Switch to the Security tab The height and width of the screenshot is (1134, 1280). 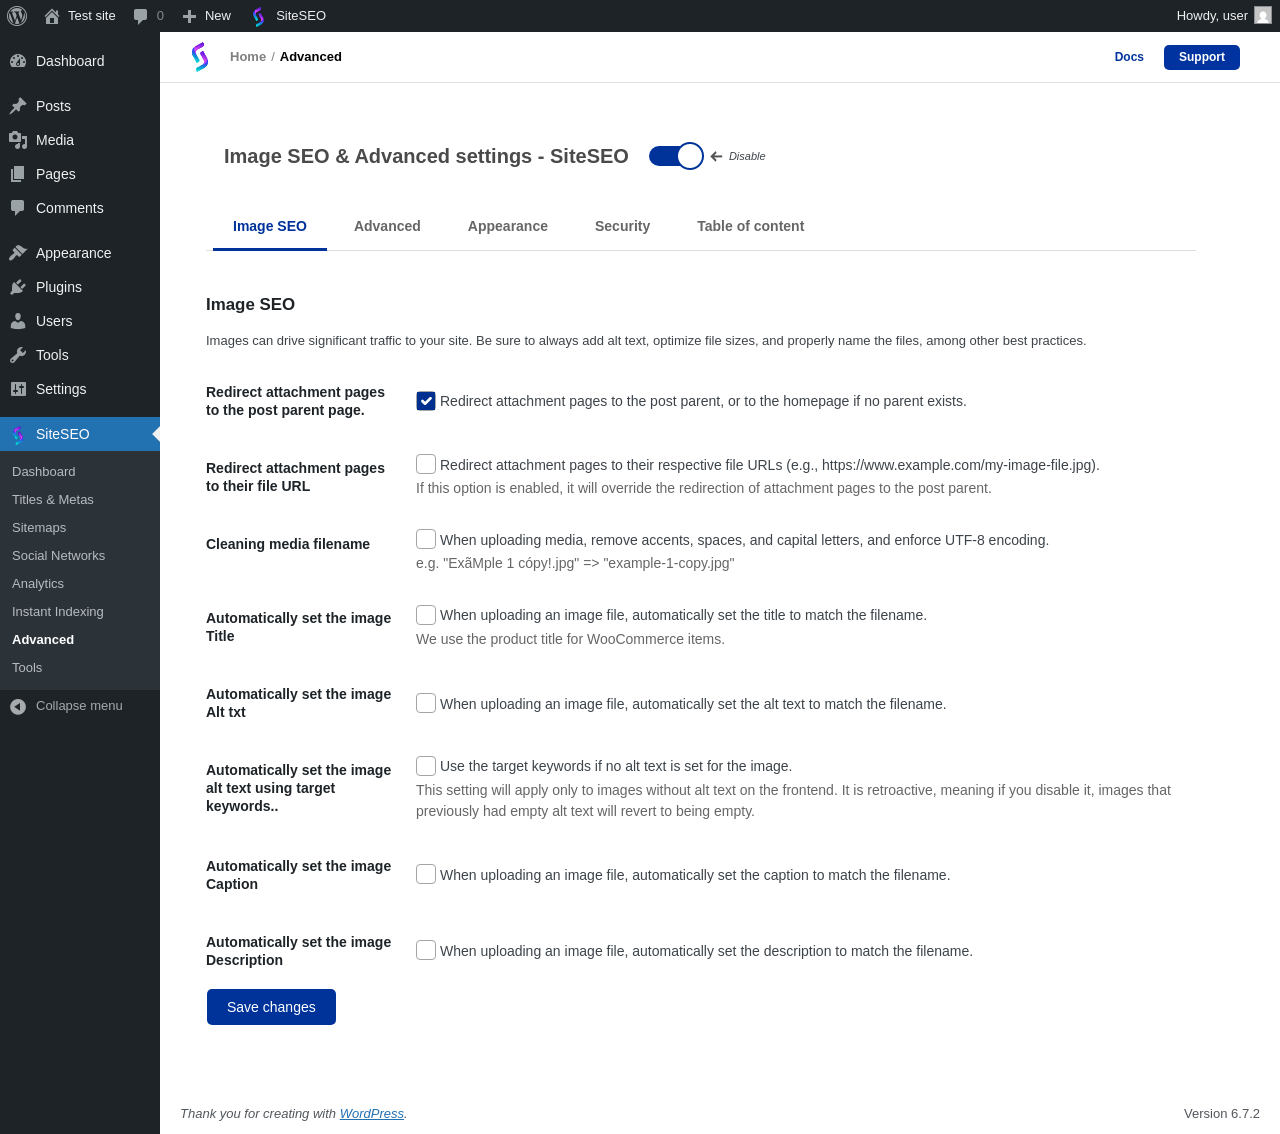coord(622,226)
